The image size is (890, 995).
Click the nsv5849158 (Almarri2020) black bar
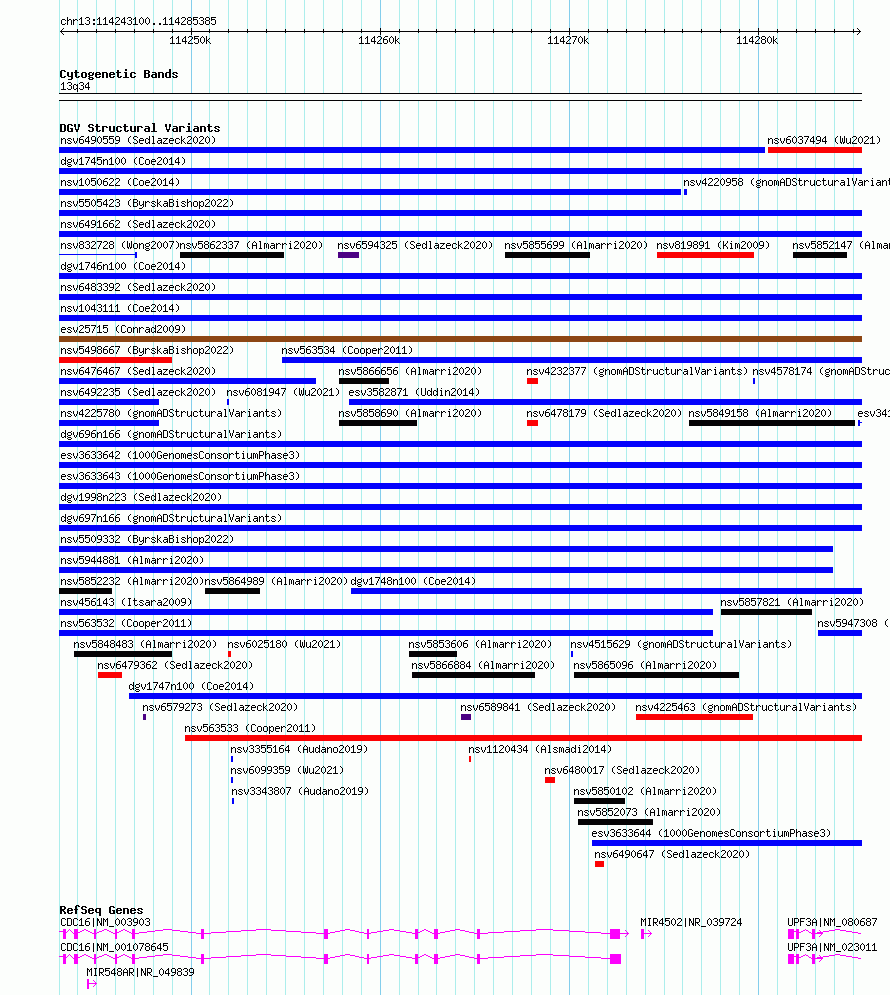[x=772, y=423]
